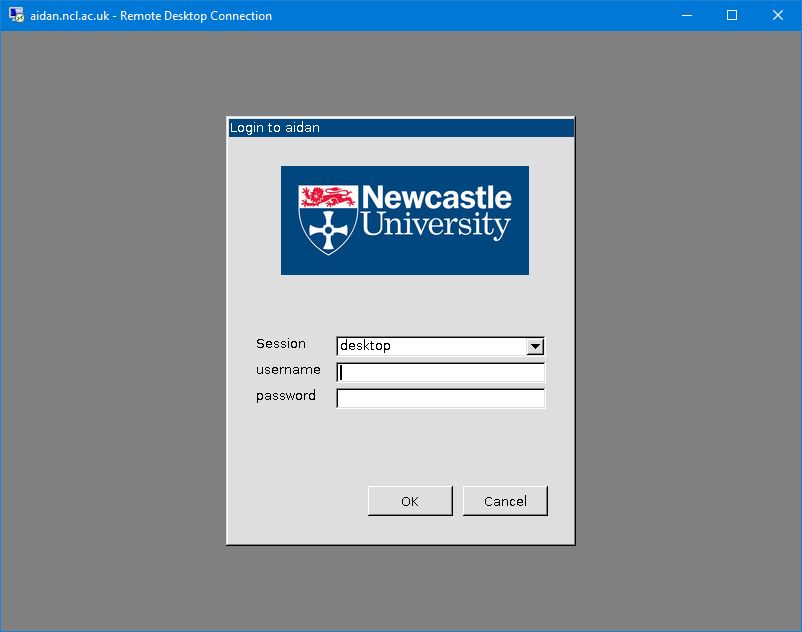Maximize the Remote Desktop Connection window
Image resolution: width=802 pixels, height=632 pixels.
(732, 15)
